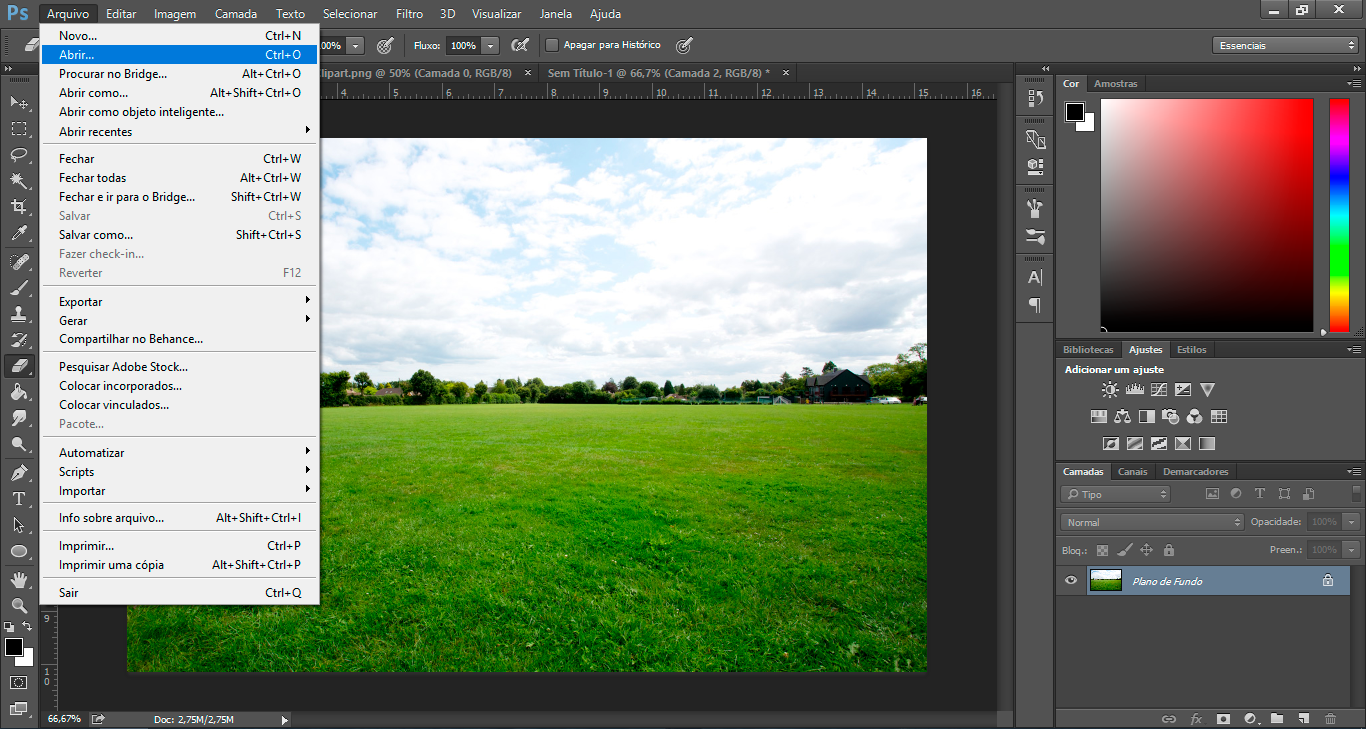Toggle lock image pixels brush icon
Viewport: 1366px width, 729px height.
click(x=1124, y=550)
